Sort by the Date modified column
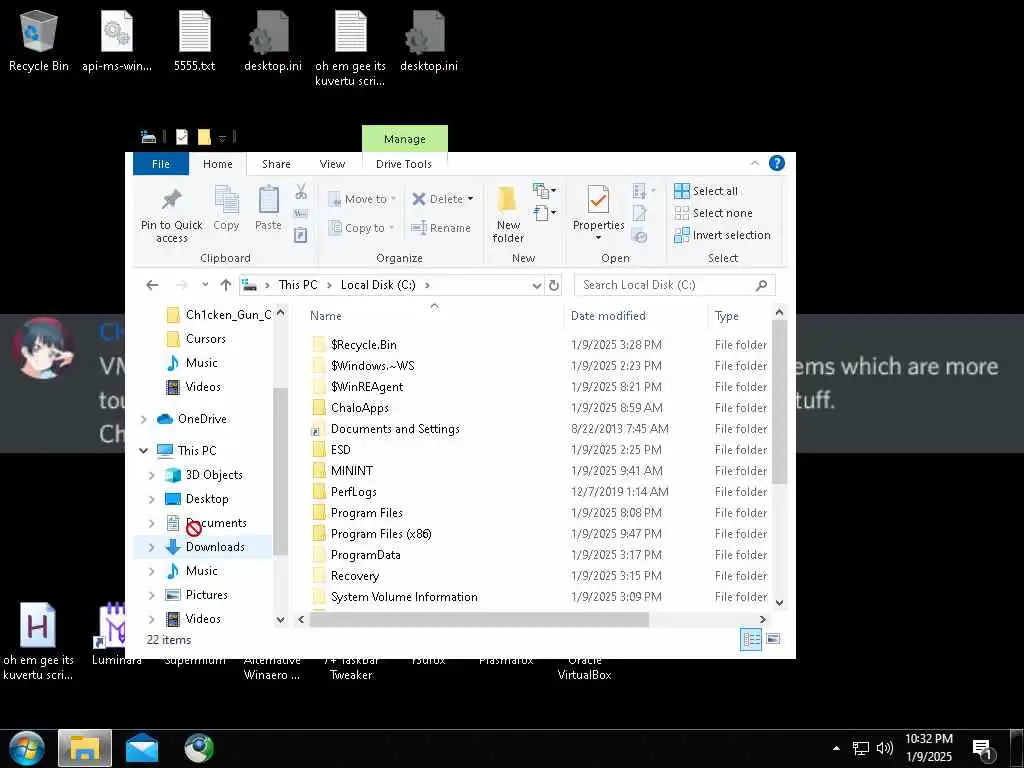 point(608,316)
